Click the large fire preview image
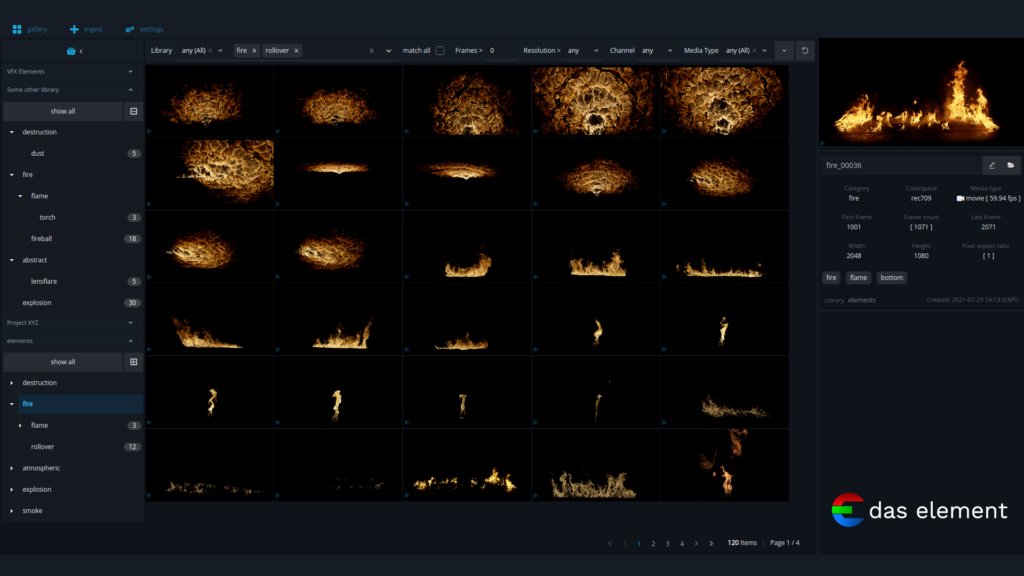The height and width of the screenshot is (576, 1024). [921, 92]
